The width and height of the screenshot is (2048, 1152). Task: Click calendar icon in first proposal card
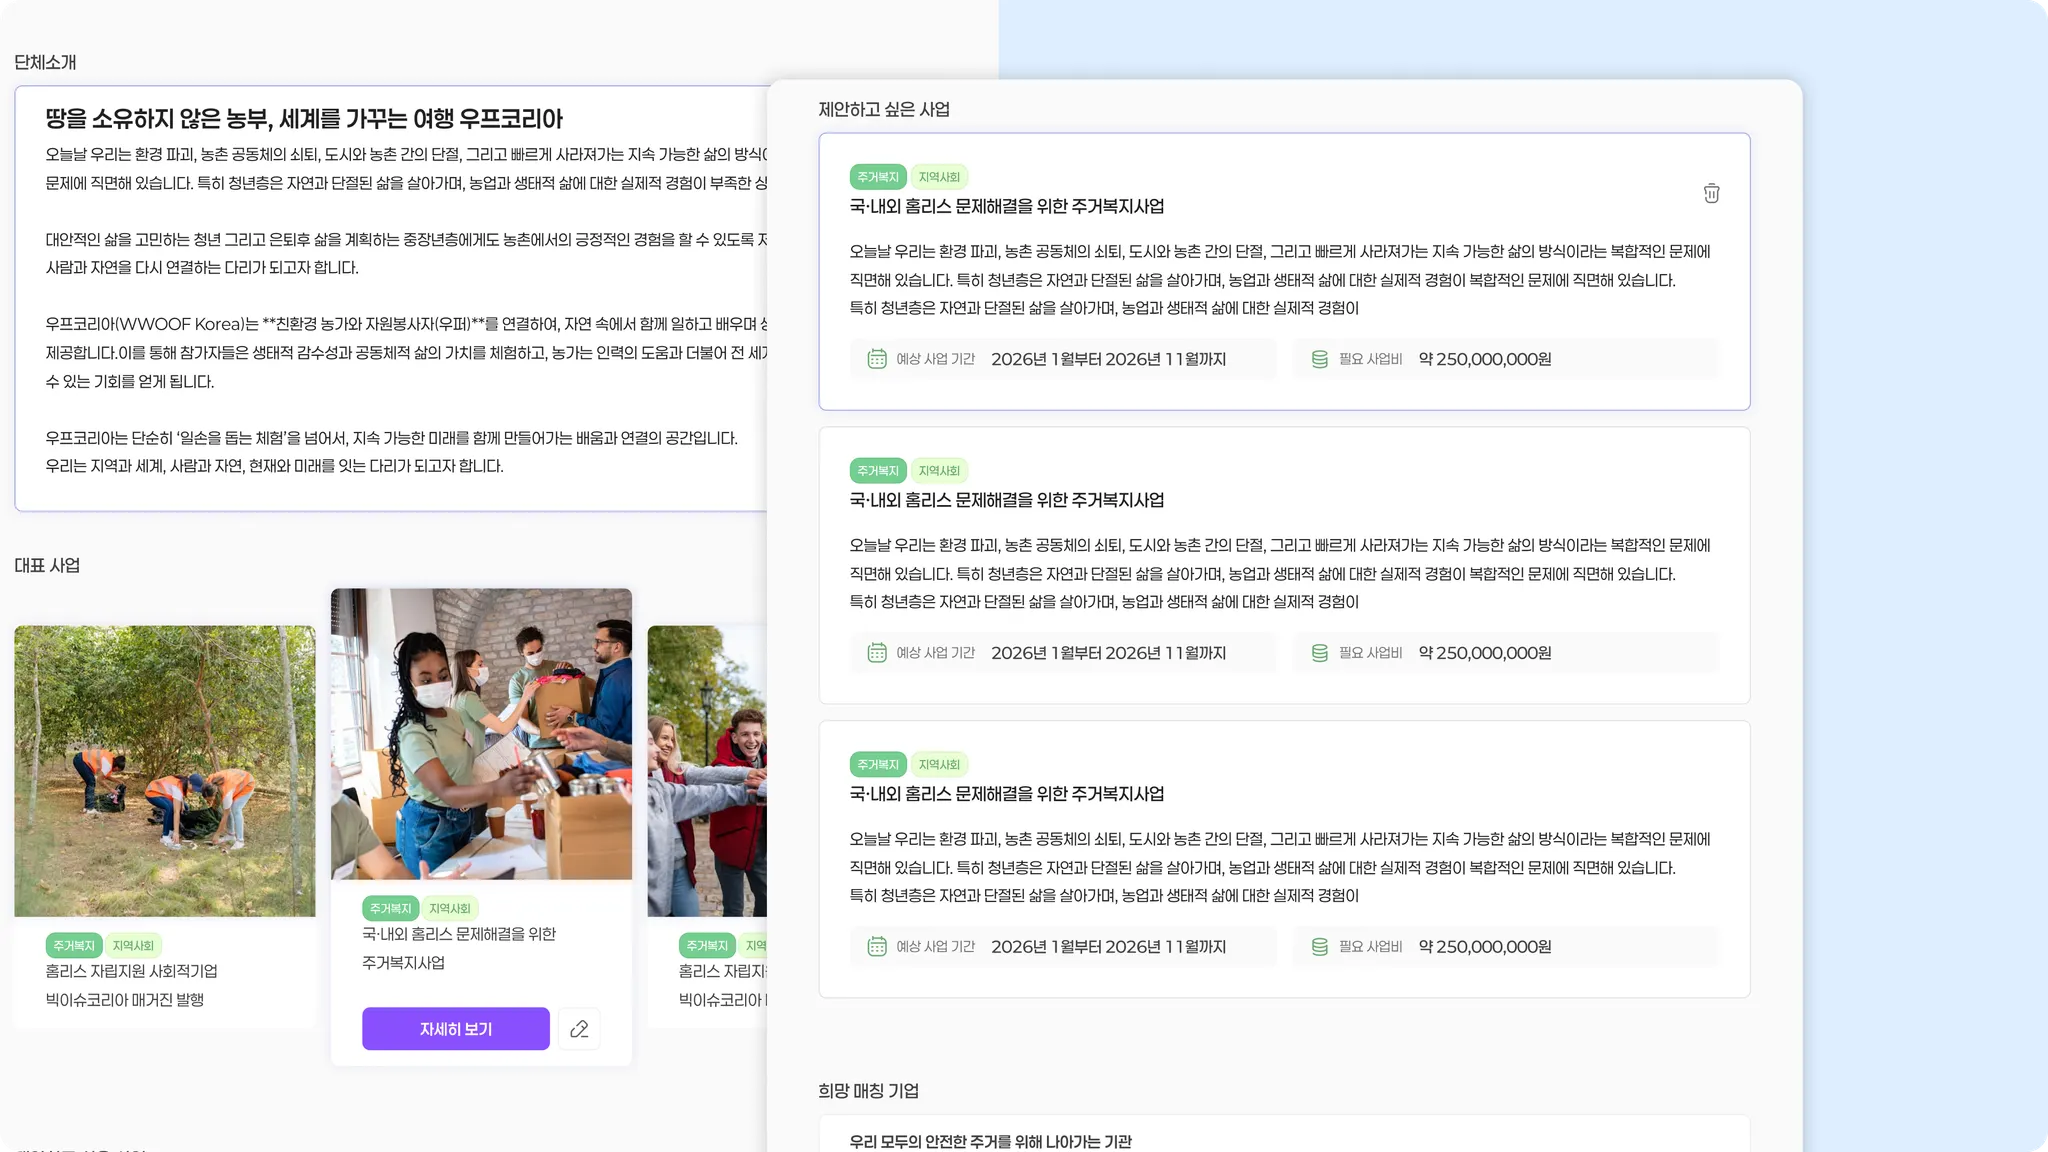(877, 359)
